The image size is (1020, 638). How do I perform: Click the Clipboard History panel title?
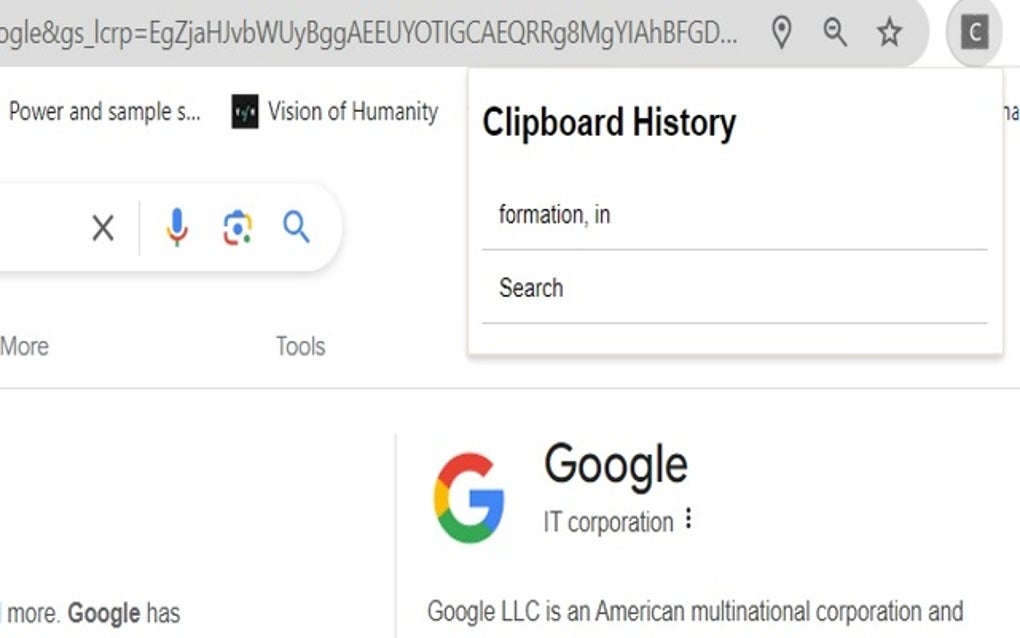click(x=608, y=122)
